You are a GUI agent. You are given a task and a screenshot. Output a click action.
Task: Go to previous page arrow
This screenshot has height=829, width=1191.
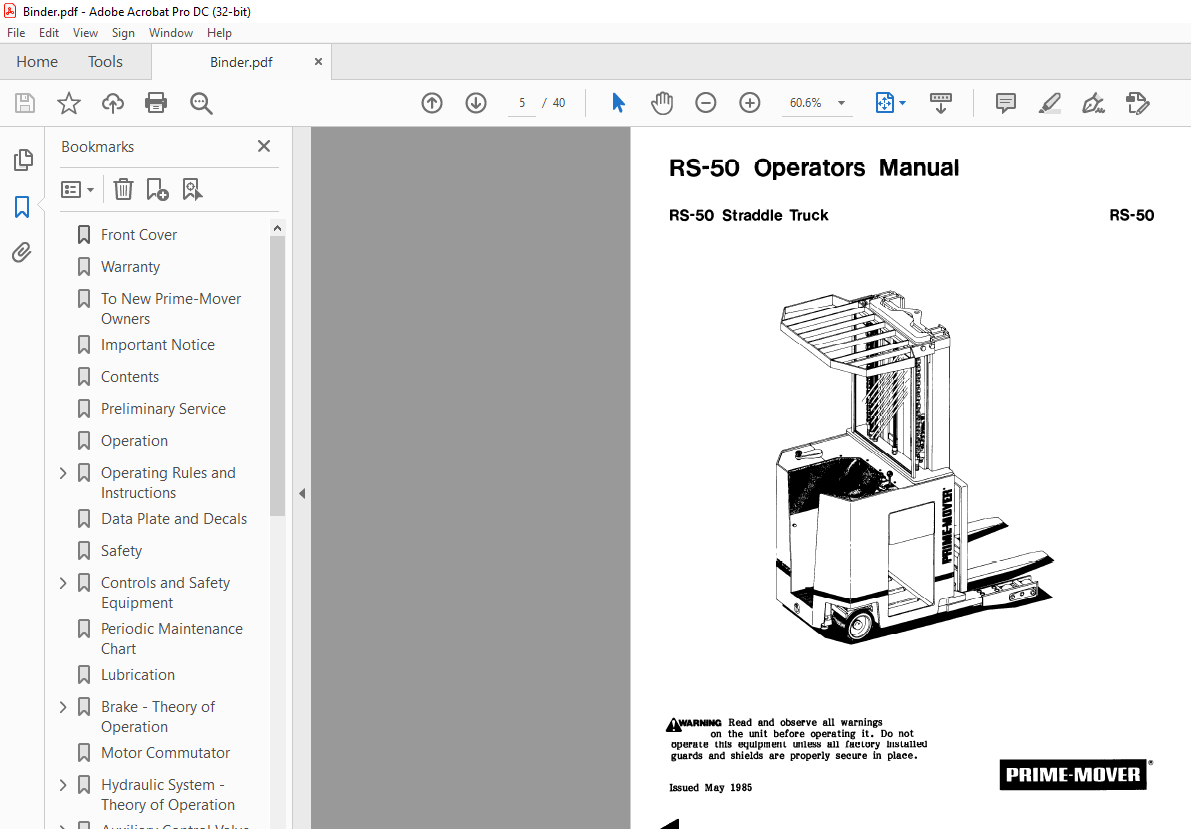click(x=432, y=103)
